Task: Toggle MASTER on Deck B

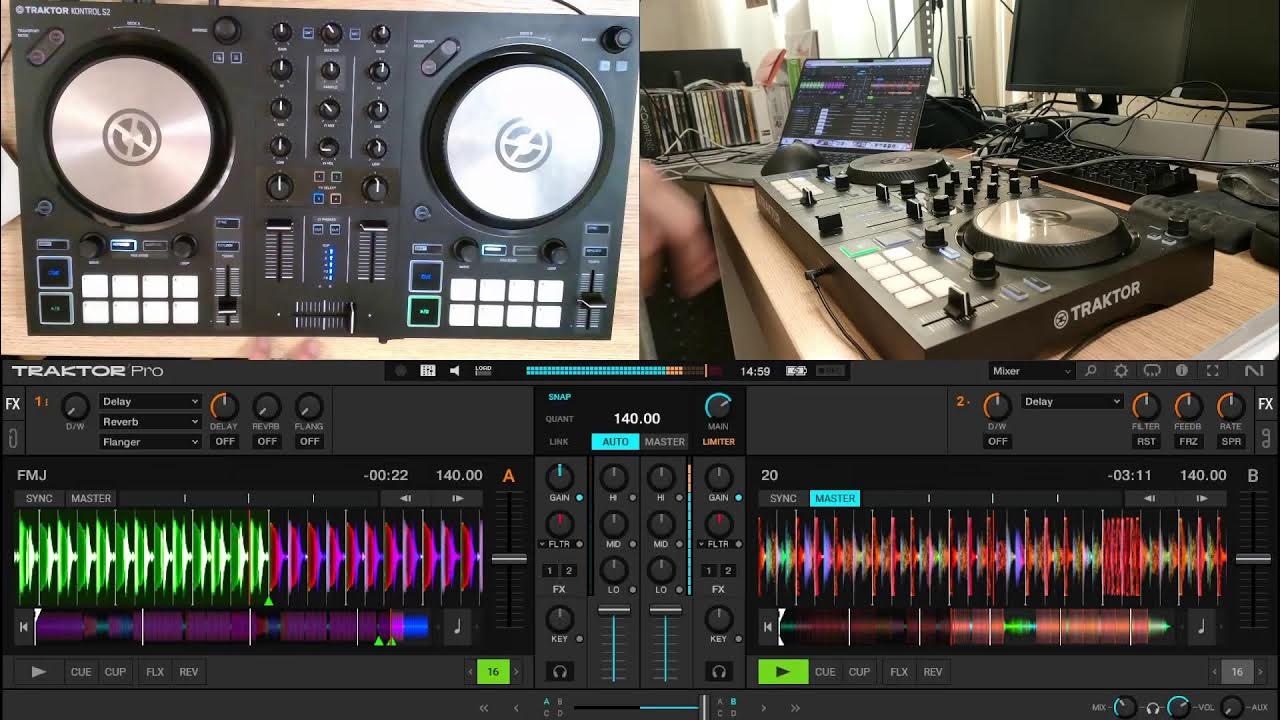Action: (x=835, y=498)
